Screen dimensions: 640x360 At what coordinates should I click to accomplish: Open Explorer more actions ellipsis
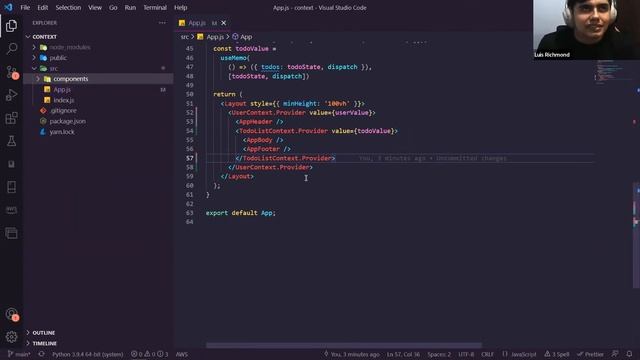pyautogui.click(x=162, y=23)
